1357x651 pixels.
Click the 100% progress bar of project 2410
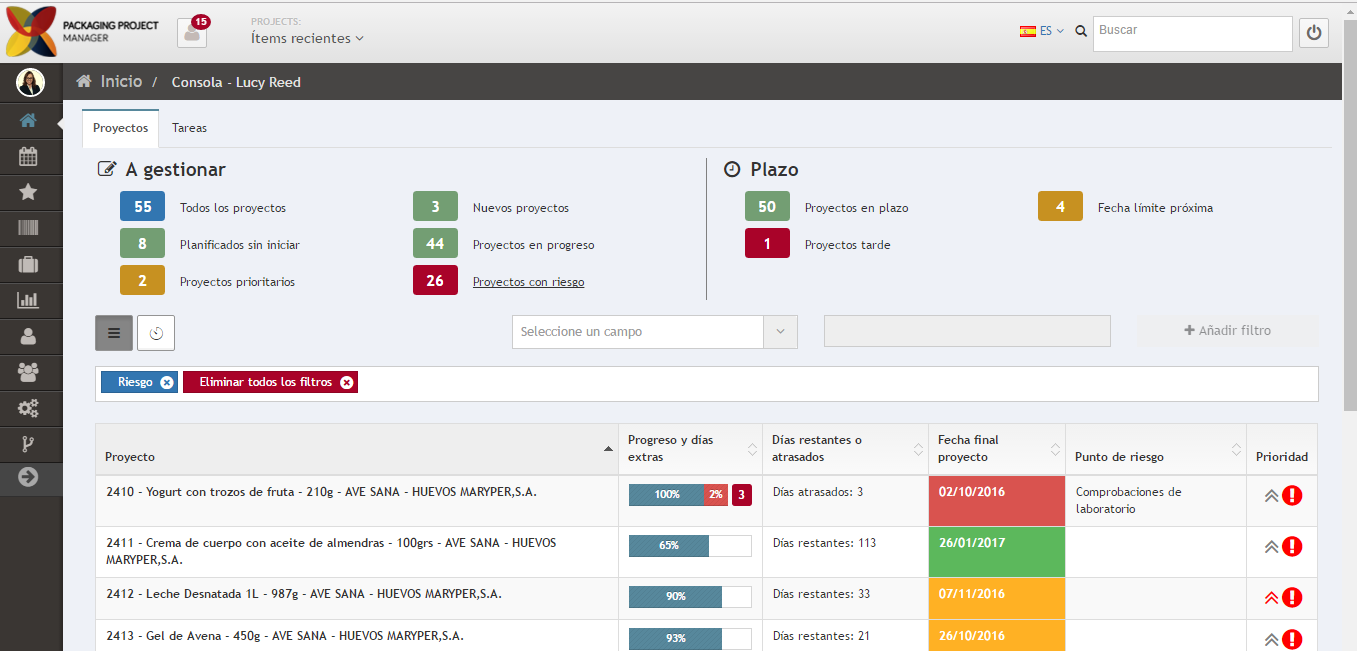pos(666,494)
